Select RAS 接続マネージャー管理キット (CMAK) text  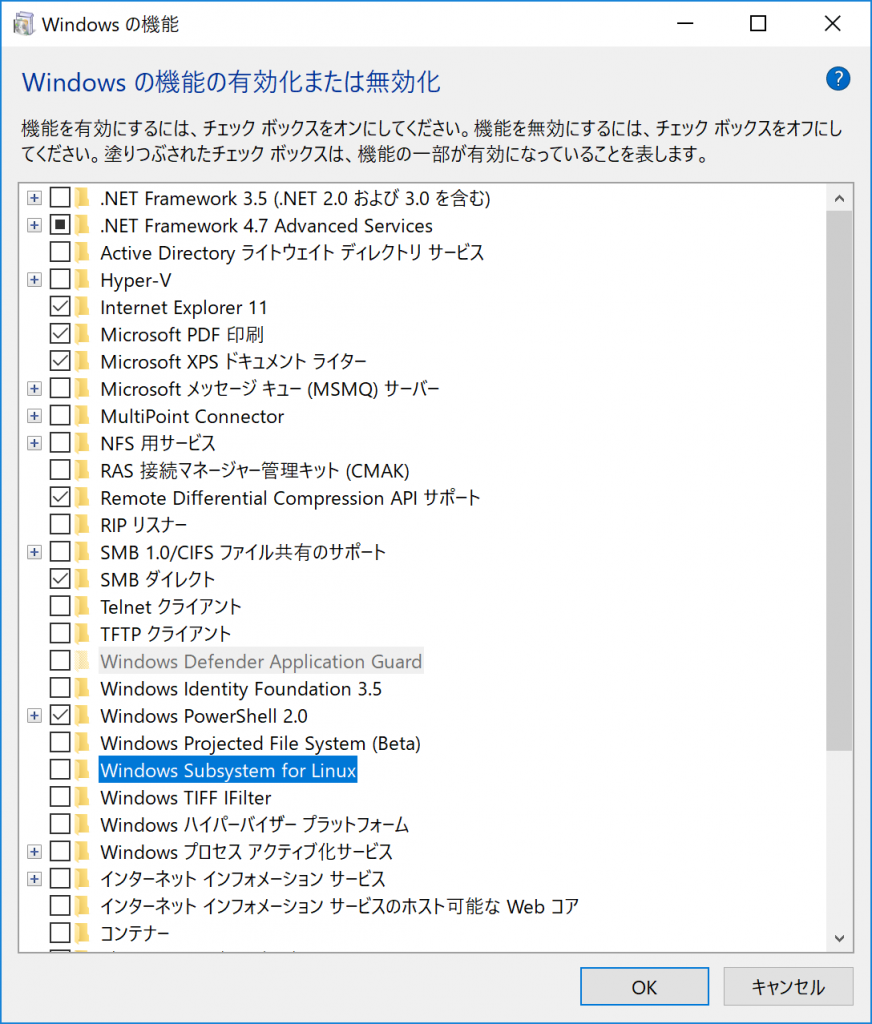(255, 470)
